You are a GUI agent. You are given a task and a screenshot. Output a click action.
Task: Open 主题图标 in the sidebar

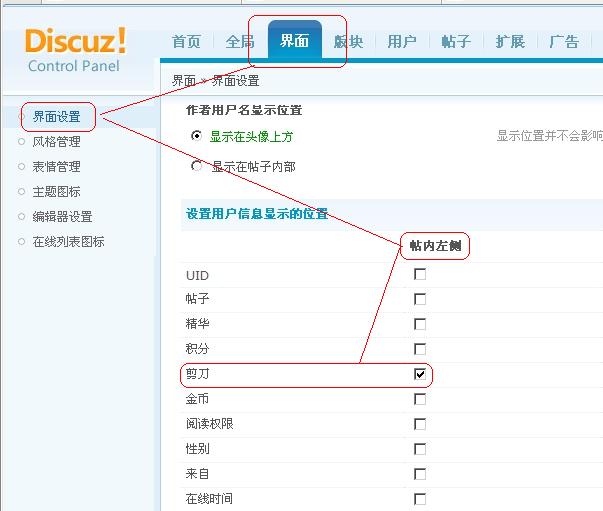pos(56,192)
